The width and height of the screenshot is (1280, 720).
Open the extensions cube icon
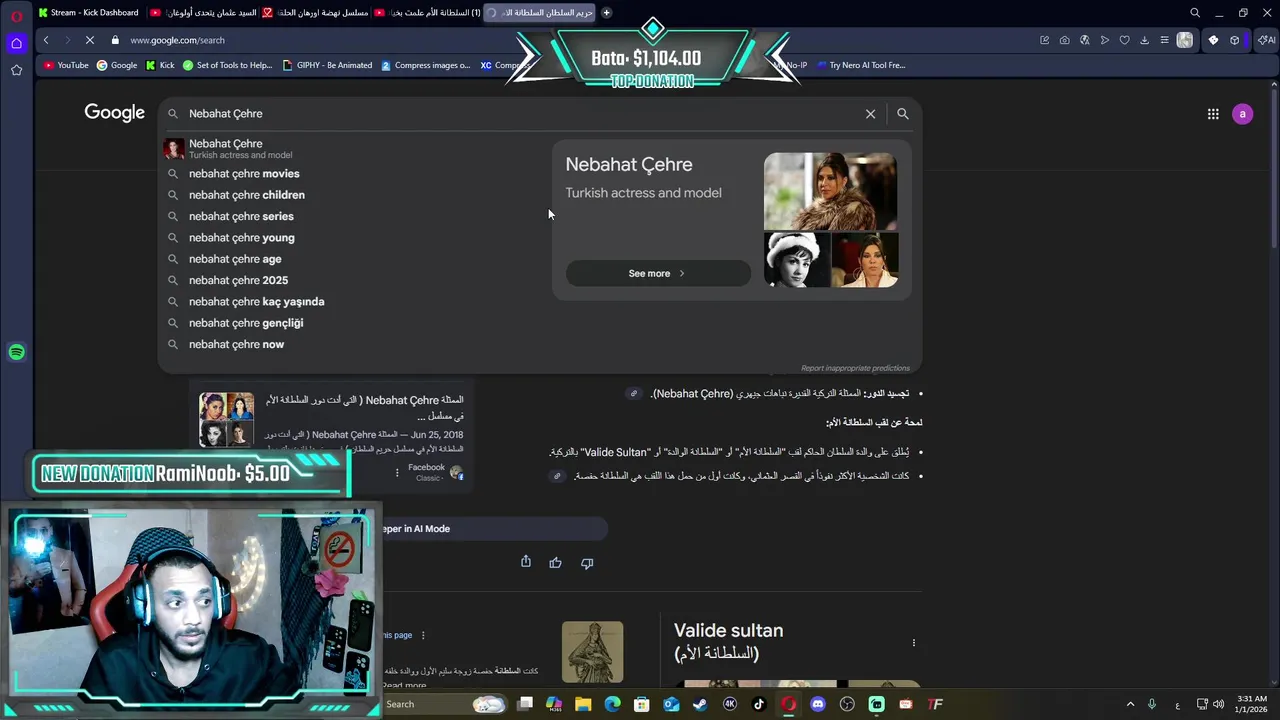[1235, 40]
